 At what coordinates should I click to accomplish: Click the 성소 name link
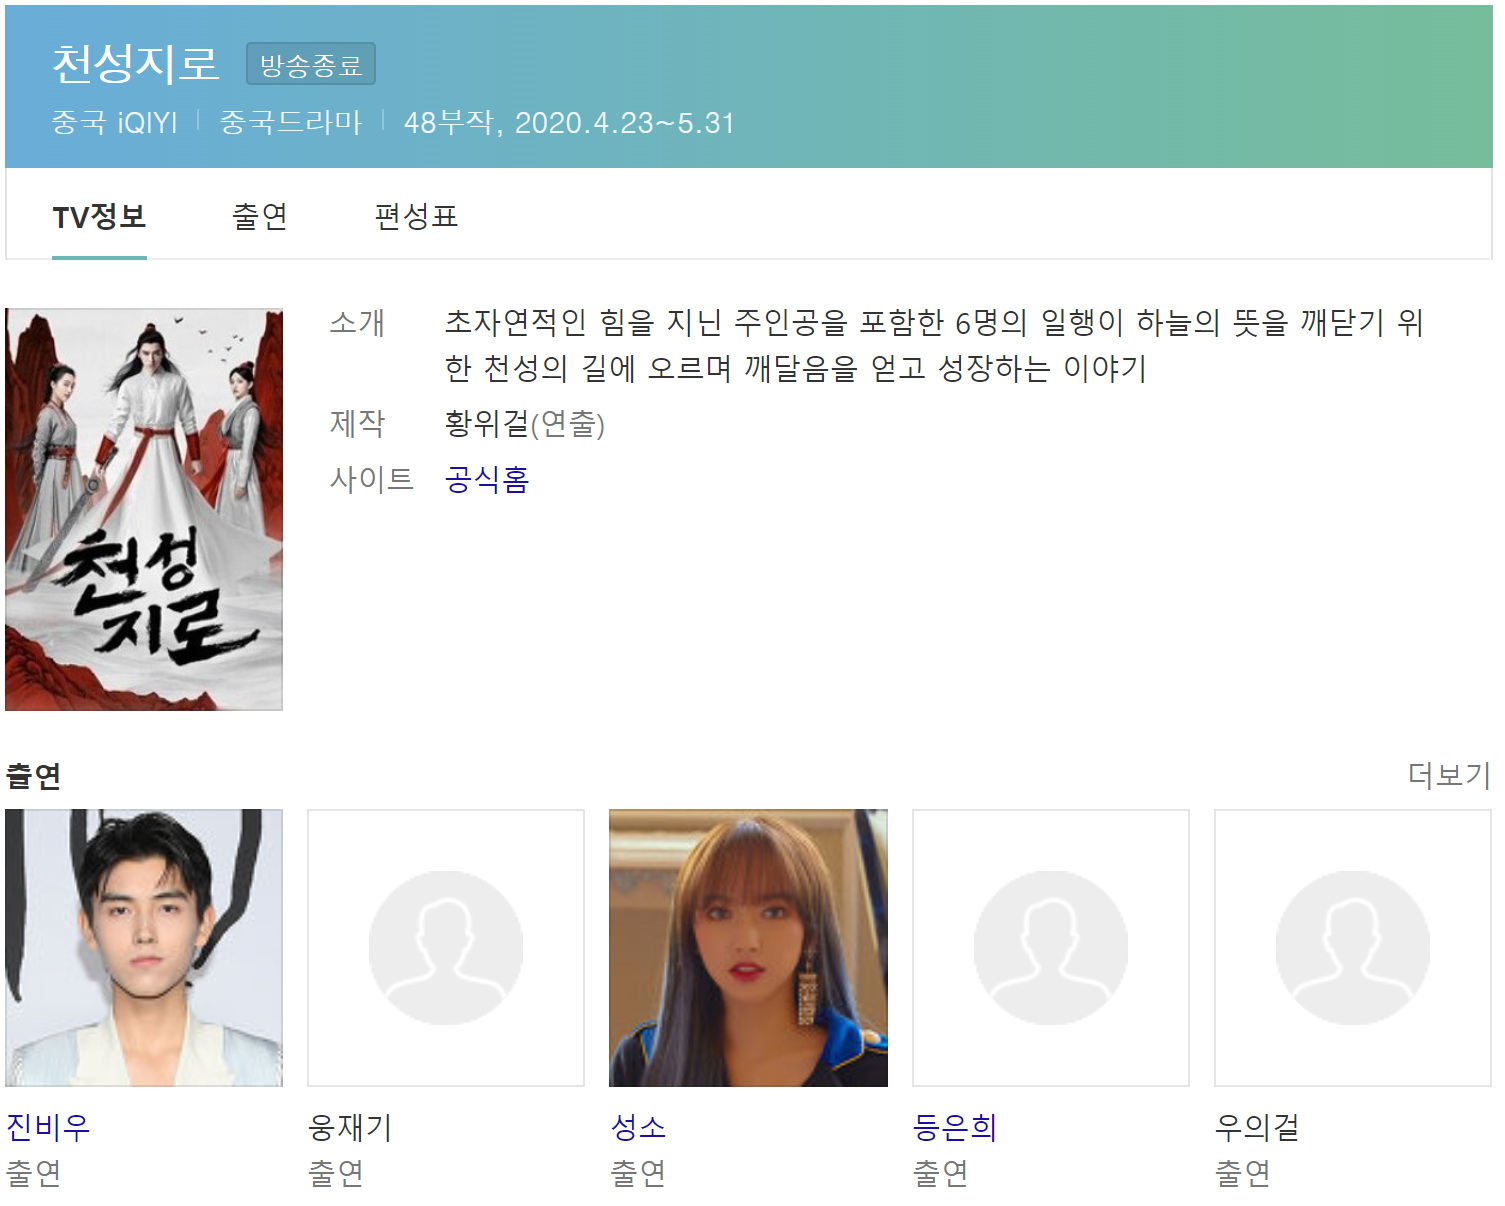[x=638, y=1127]
